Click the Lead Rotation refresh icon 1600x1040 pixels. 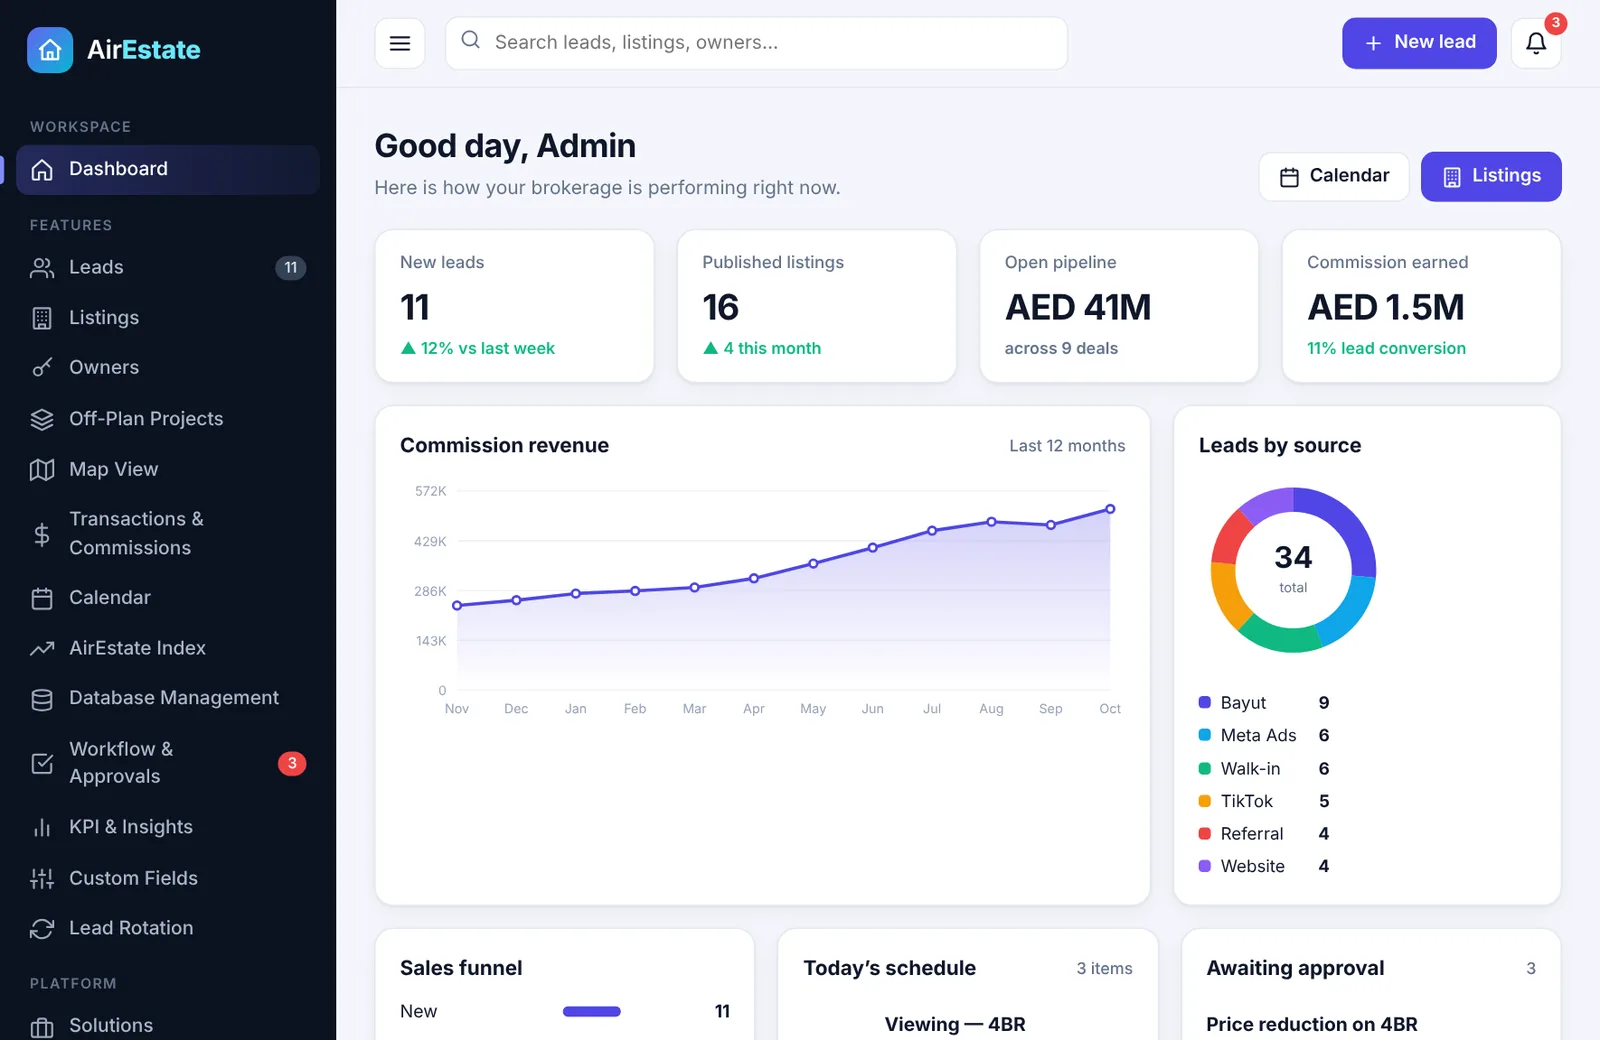42,929
